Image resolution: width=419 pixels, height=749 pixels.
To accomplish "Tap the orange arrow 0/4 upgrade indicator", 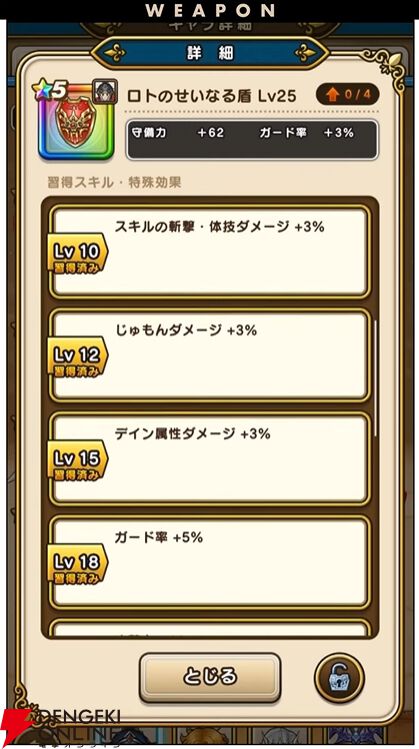I will pyautogui.click(x=347, y=95).
